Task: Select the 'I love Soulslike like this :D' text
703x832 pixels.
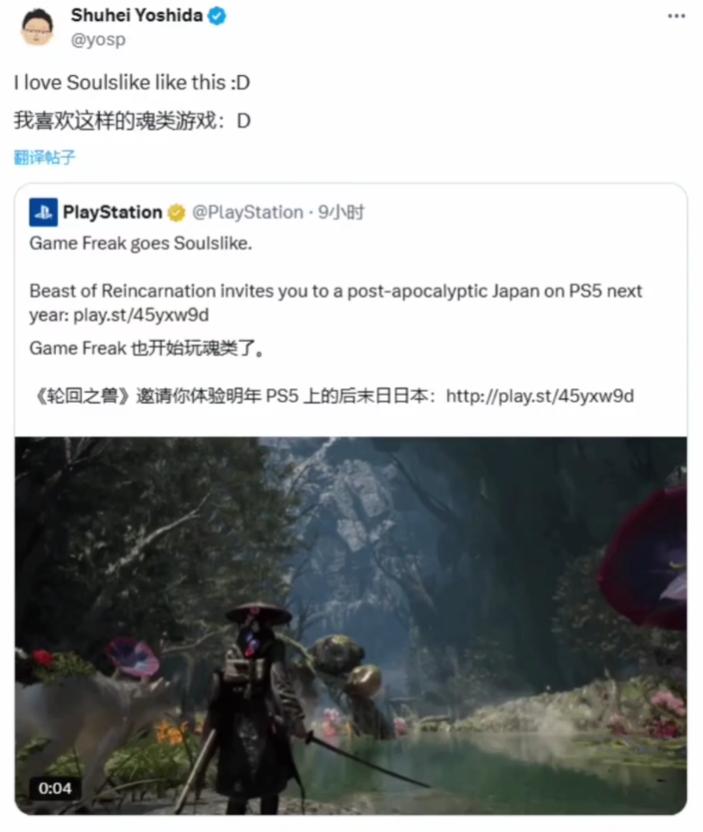Action: pyautogui.click(x=132, y=83)
